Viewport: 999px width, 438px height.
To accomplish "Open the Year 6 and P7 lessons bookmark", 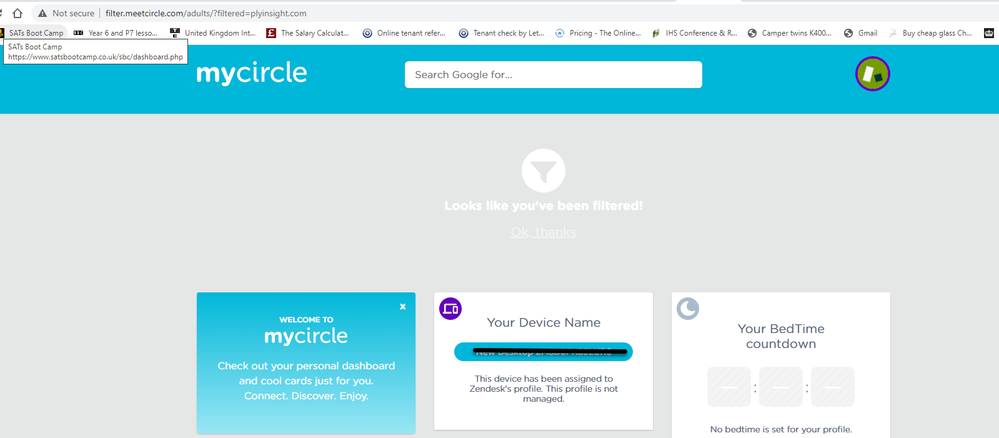I will coord(116,33).
